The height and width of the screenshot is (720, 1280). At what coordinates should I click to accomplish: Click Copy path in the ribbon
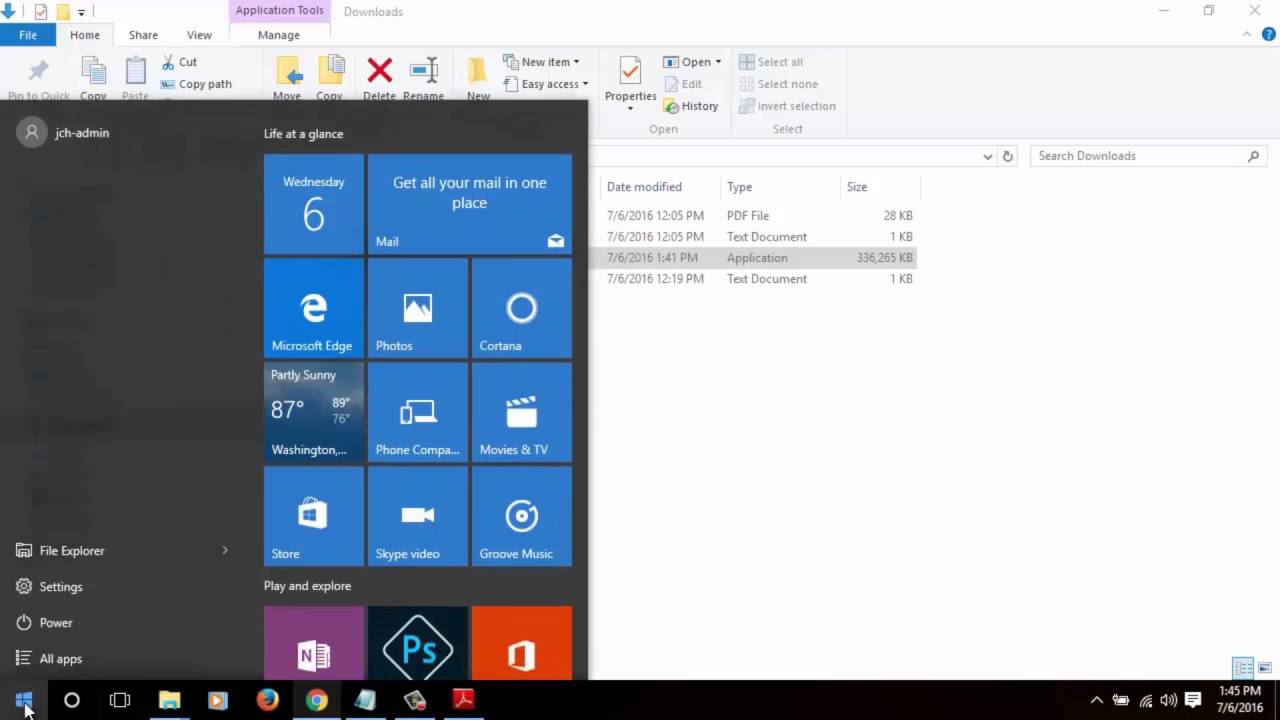196,84
